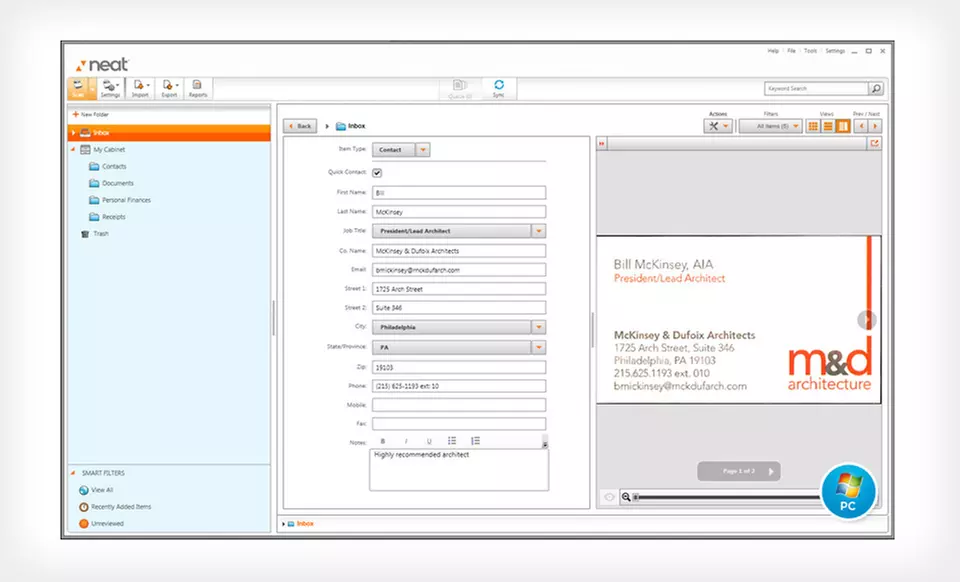This screenshot has height=582, width=960.
Task: Switch to list view
Action: click(x=828, y=126)
